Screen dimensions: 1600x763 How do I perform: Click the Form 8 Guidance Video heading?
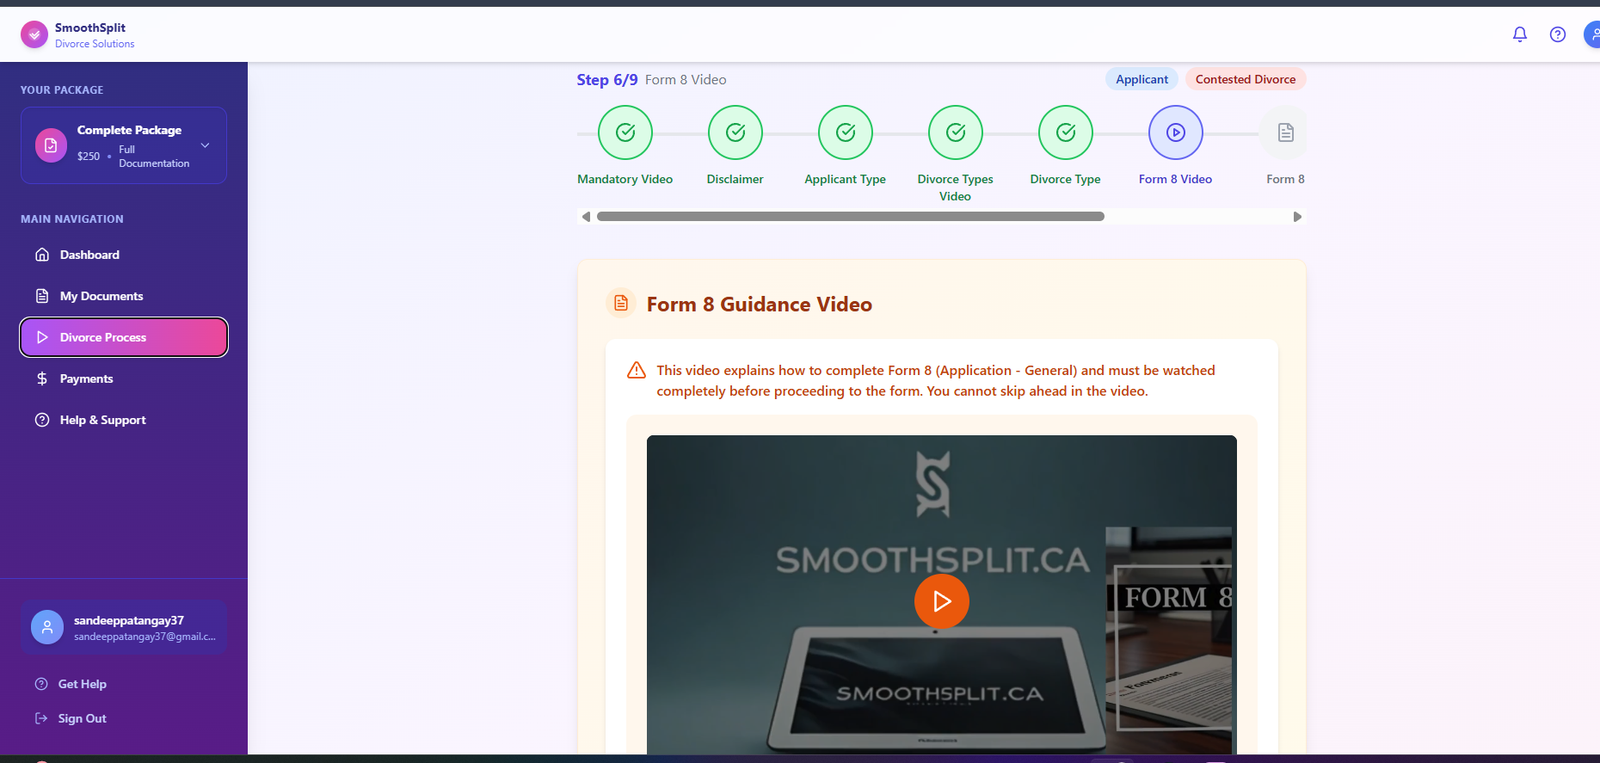pos(759,304)
